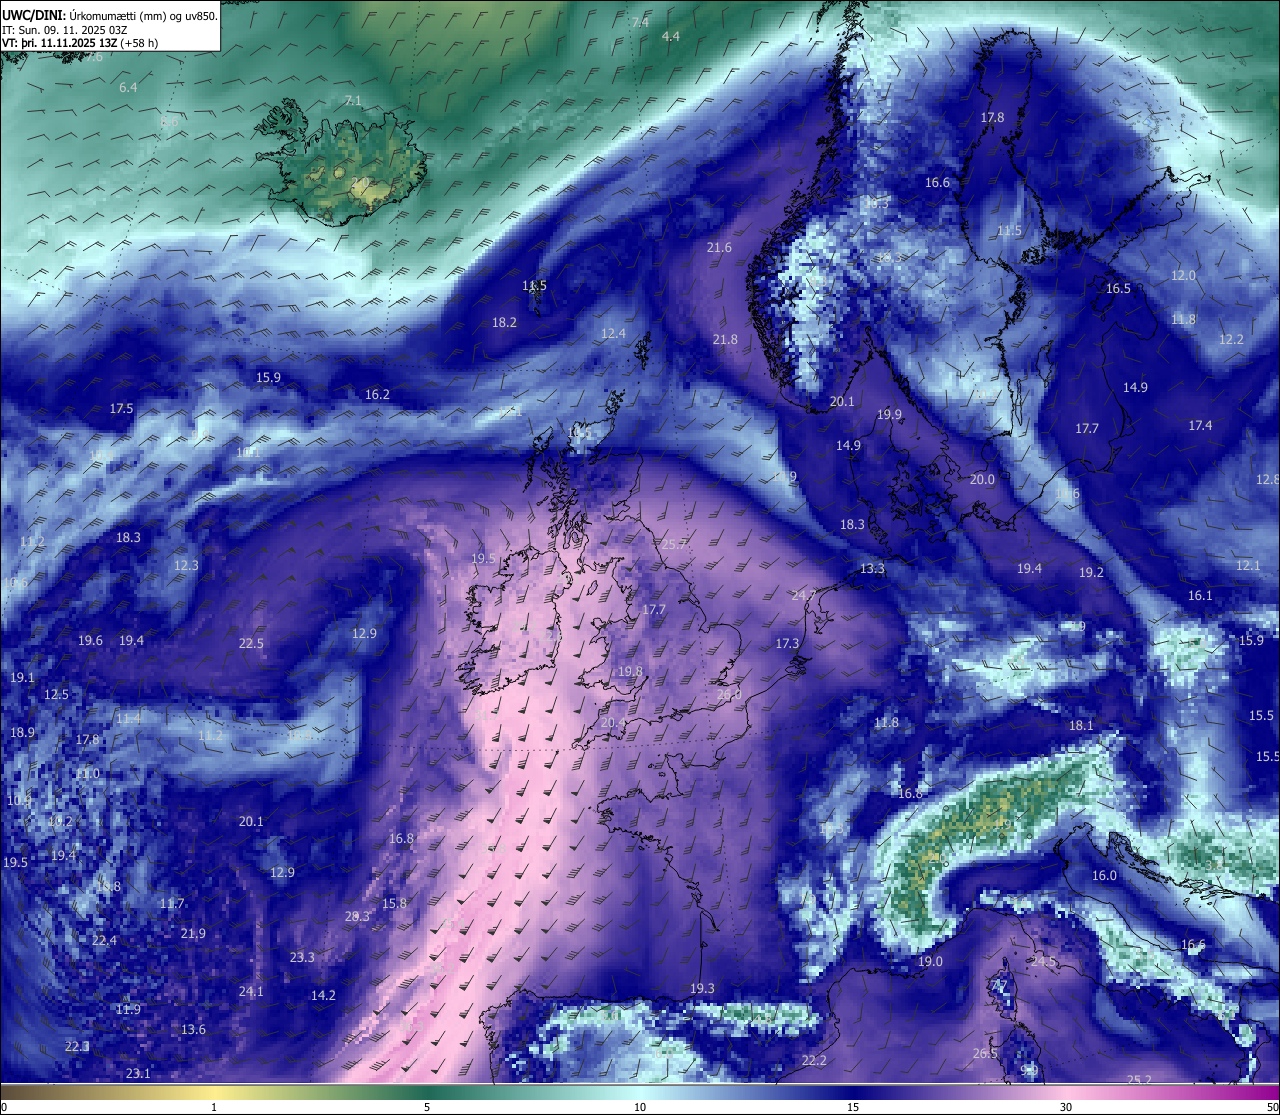Click the 21.9 value in the southwest Atlantic
This screenshot has height=1115, width=1280.
pyautogui.click(x=193, y=934)
